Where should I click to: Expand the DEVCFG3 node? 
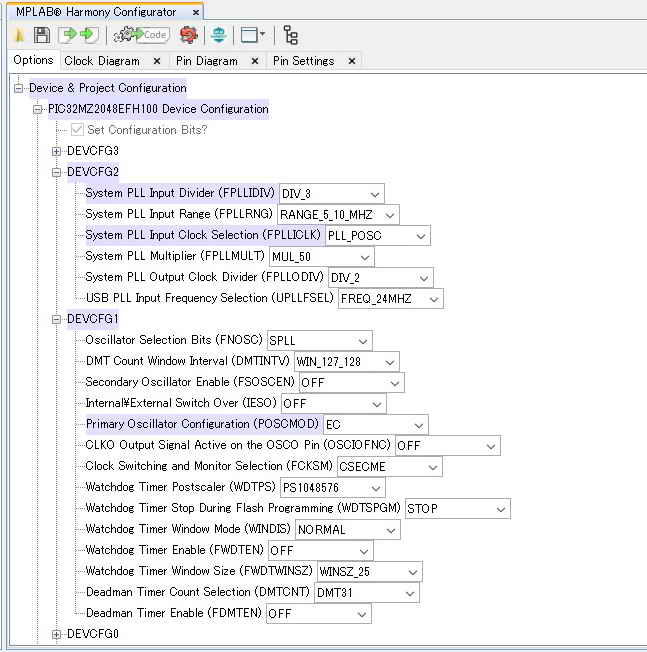coord(57,151)
